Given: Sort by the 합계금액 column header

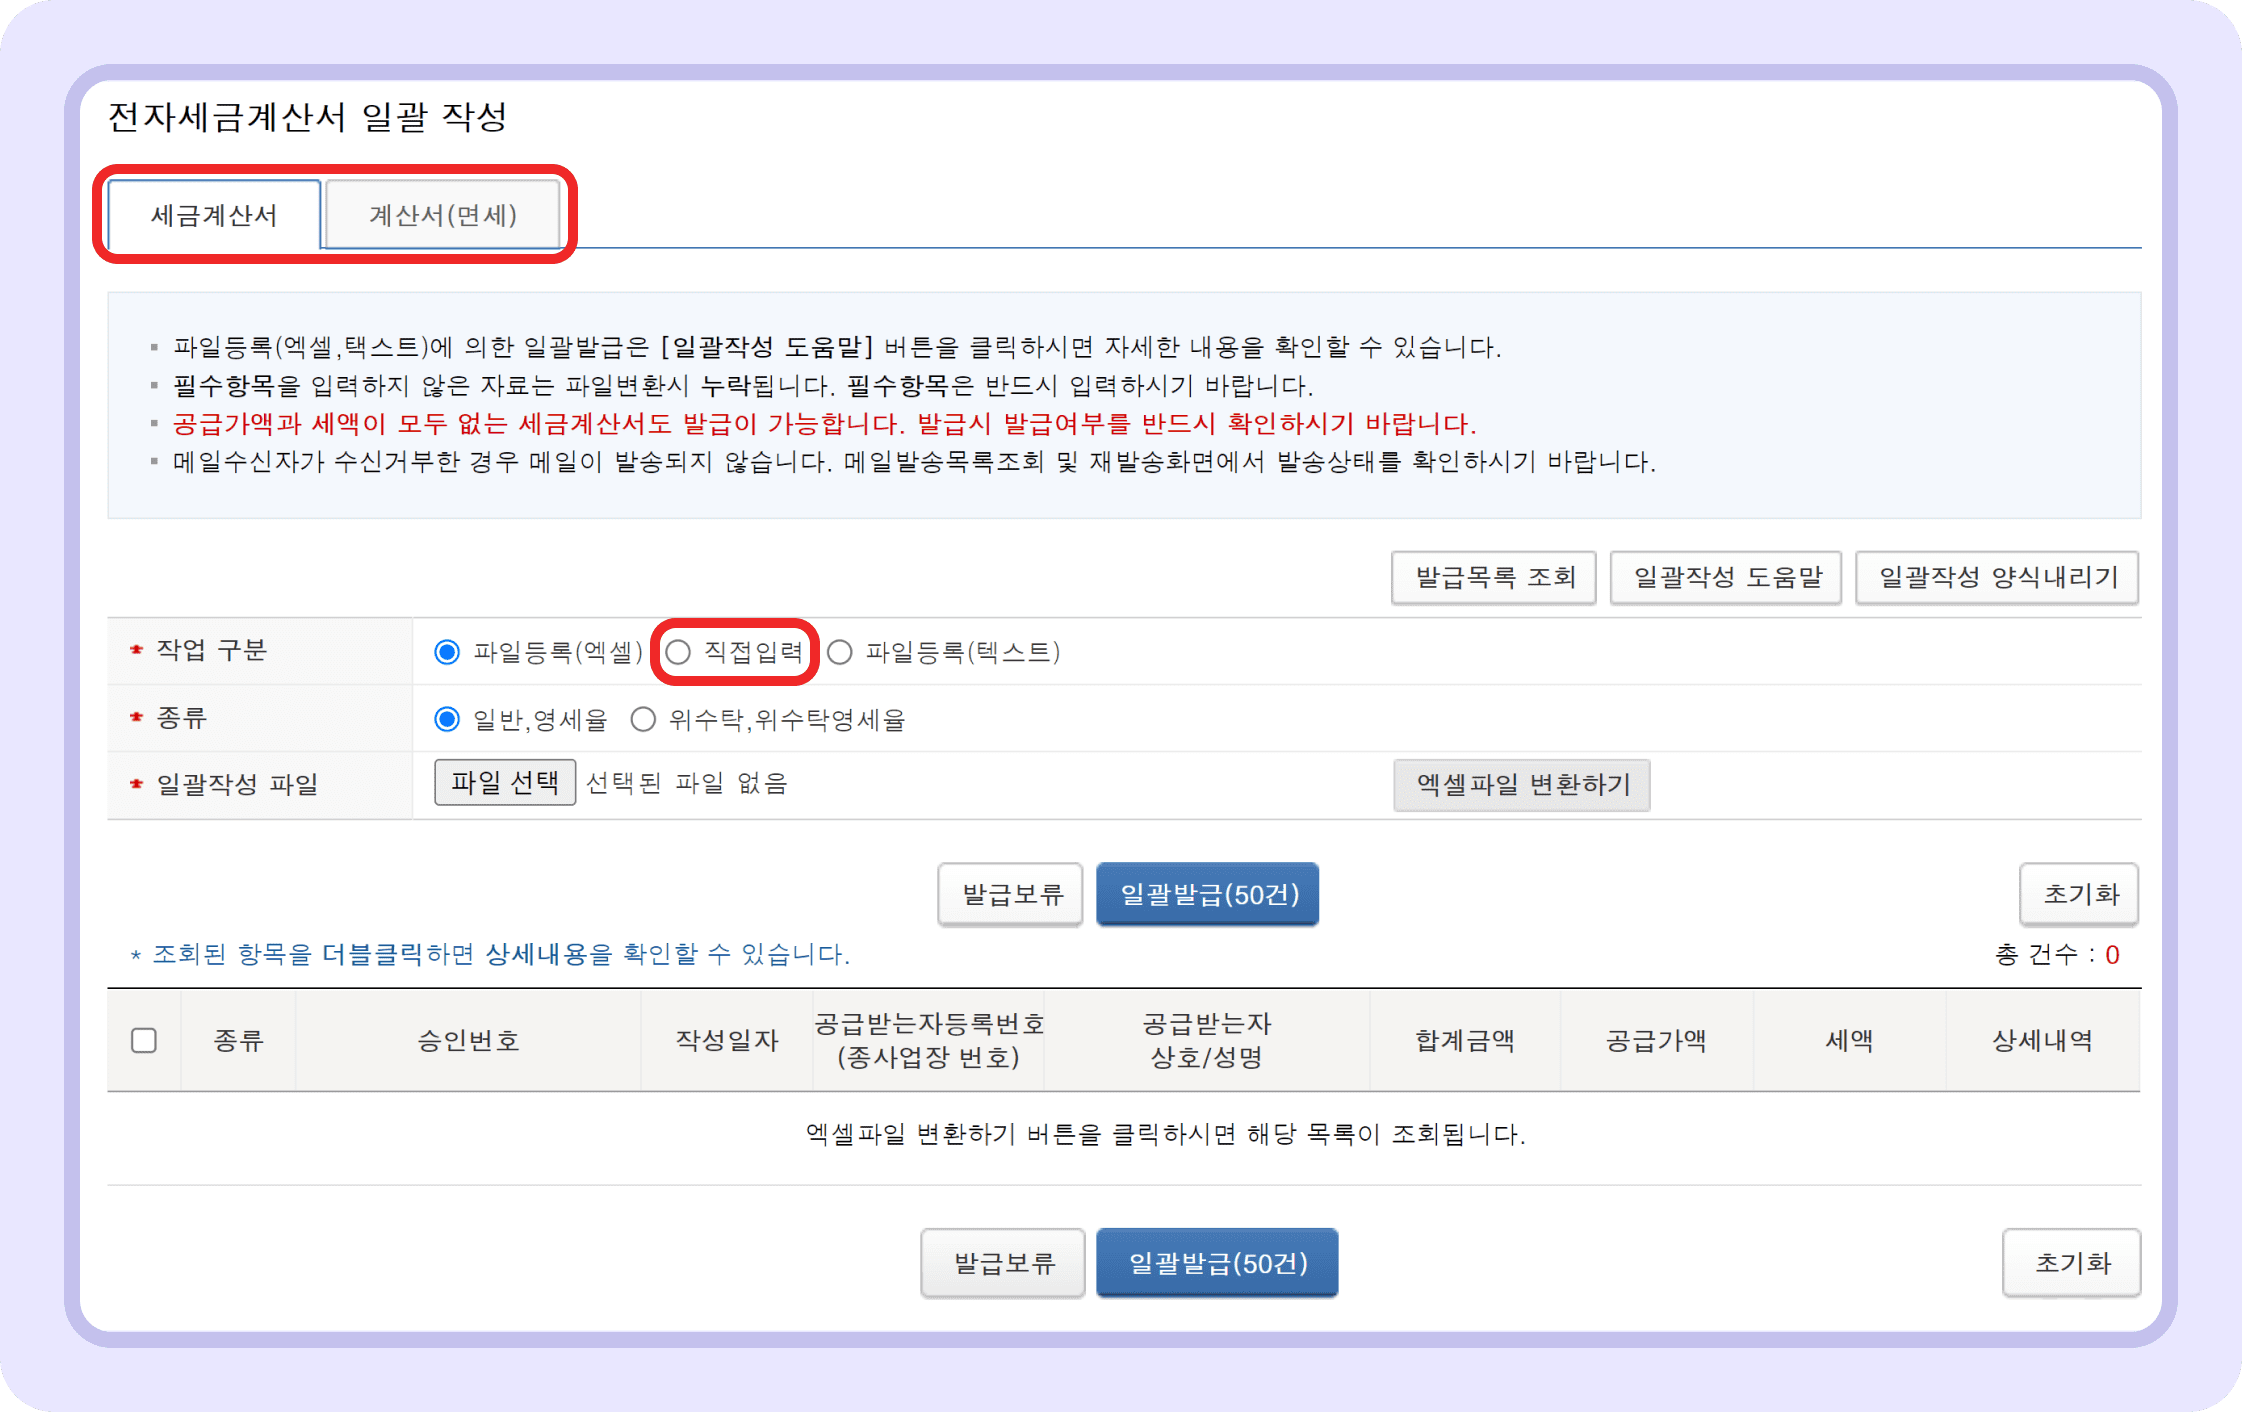Looking at the screenshot, I should 1464,1040.
